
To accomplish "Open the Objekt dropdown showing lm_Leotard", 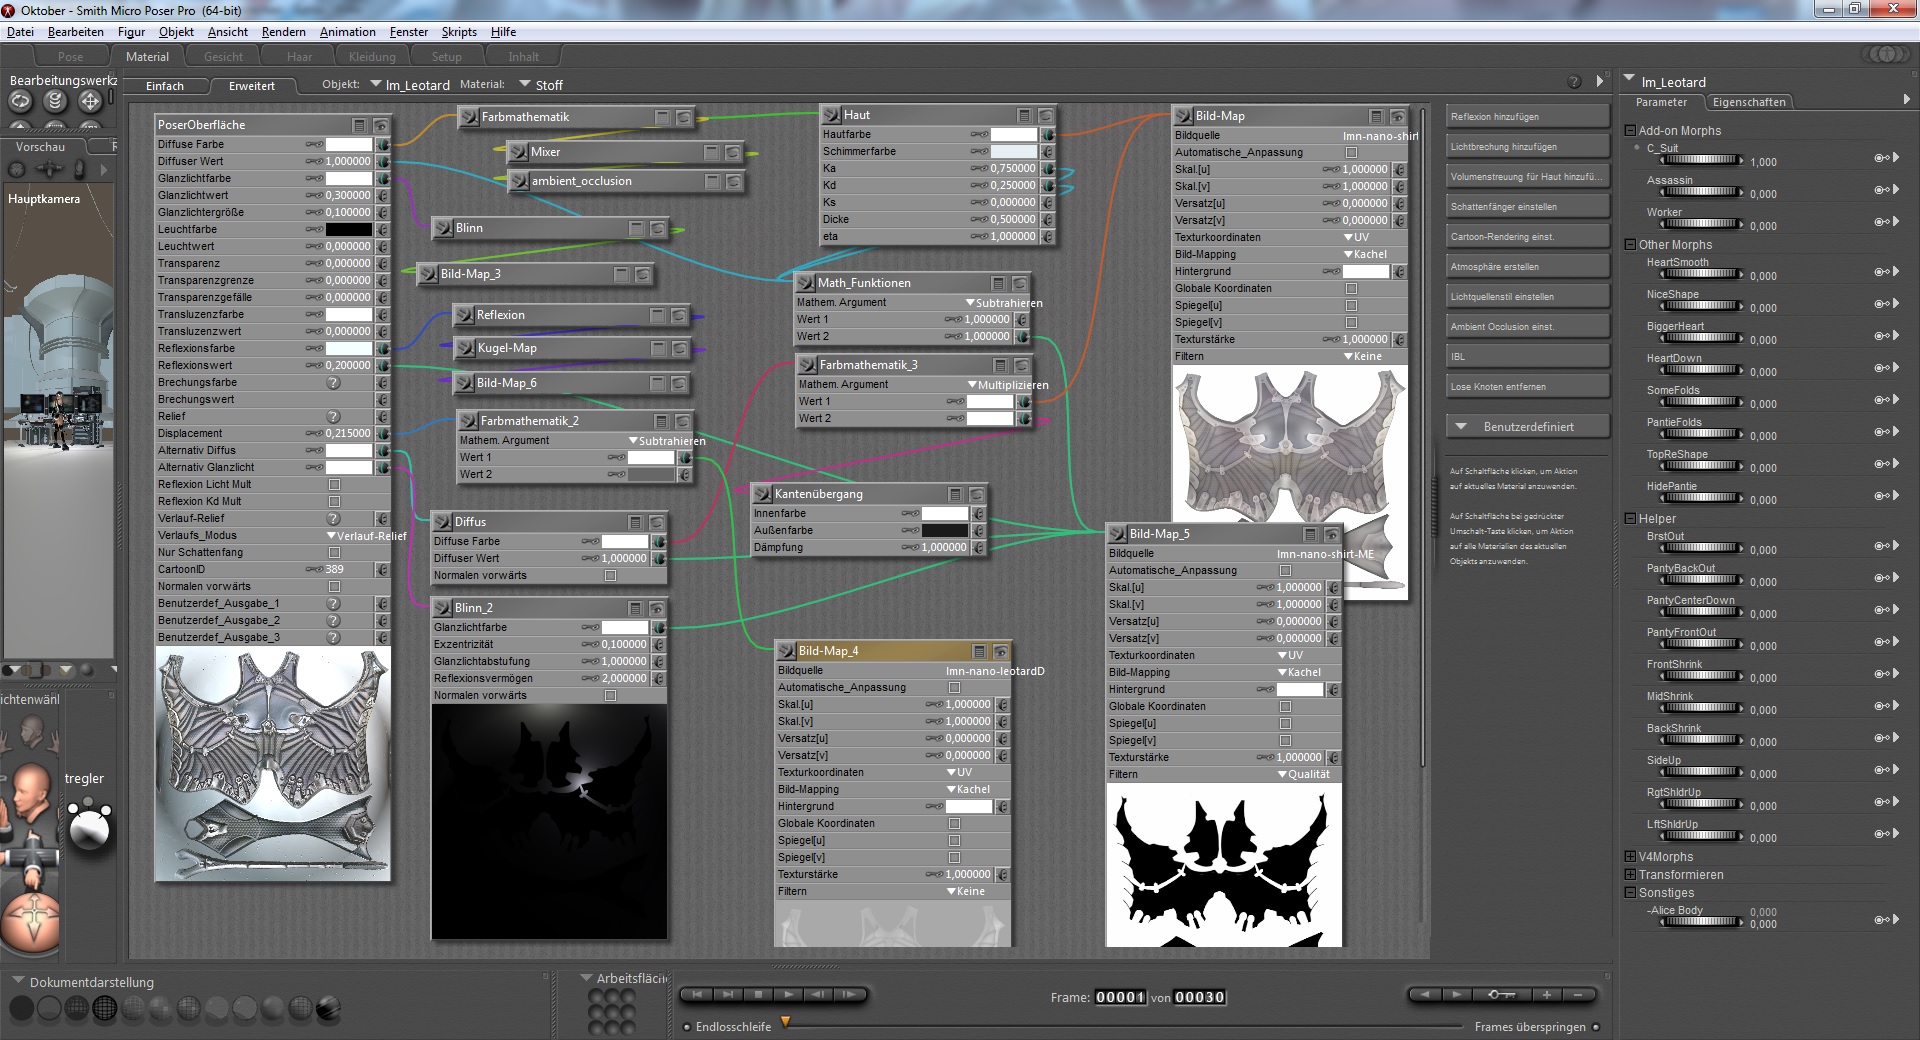I will 410,85.
